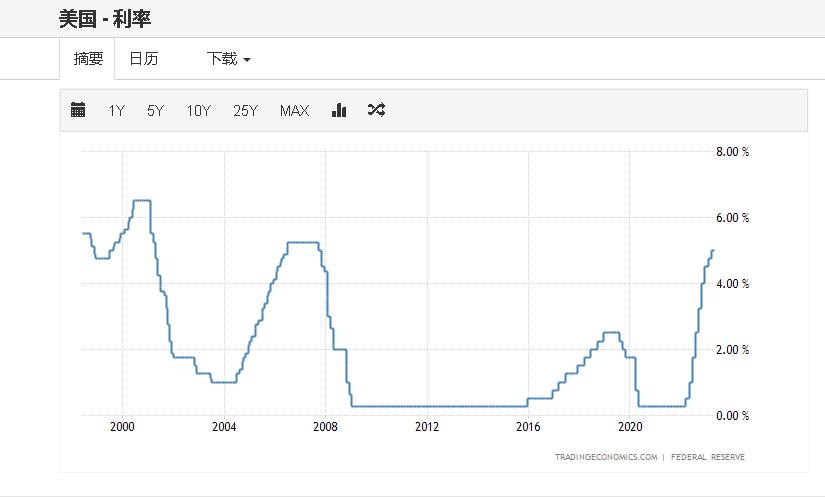Viewport: 825px width, 497px height.
Task: Click the 8.00 % y-axis label
Action: [x=732, y=152]
